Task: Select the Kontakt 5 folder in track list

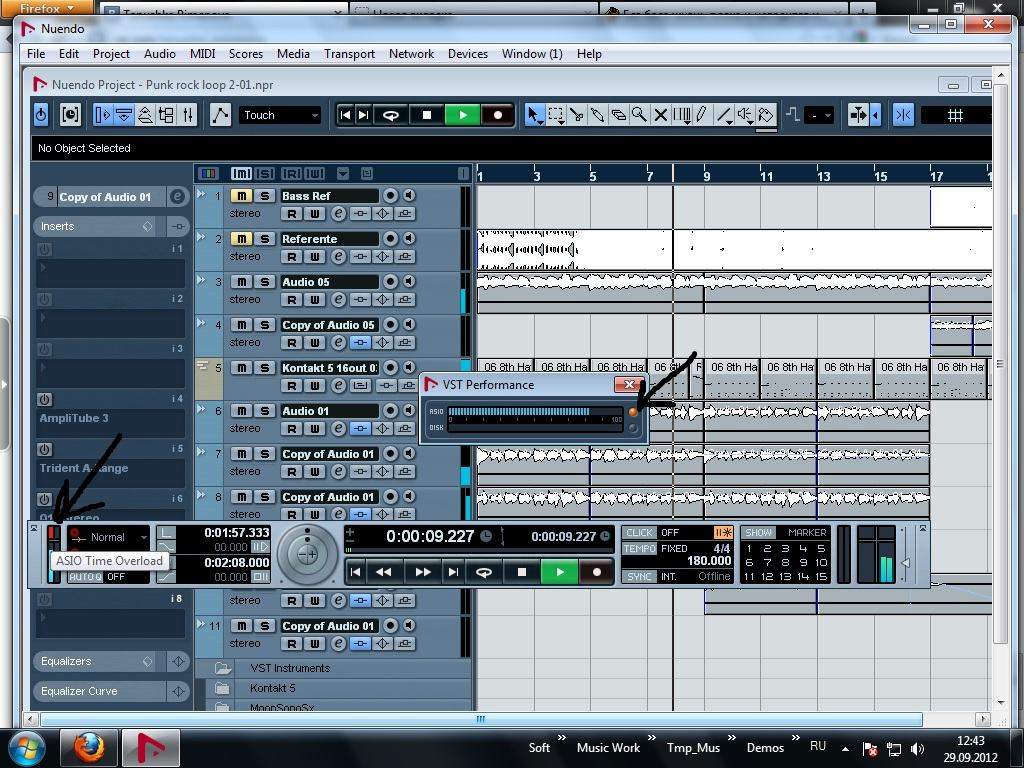Action: point(273,688)
